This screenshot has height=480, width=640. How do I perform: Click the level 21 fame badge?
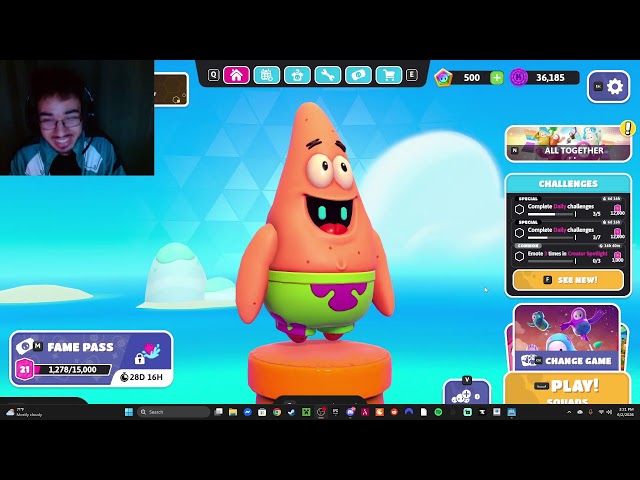[x=24, y=369]
